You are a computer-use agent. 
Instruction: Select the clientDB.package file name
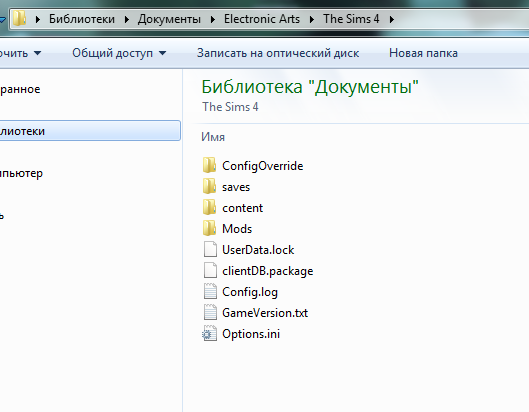coord(268,271)
